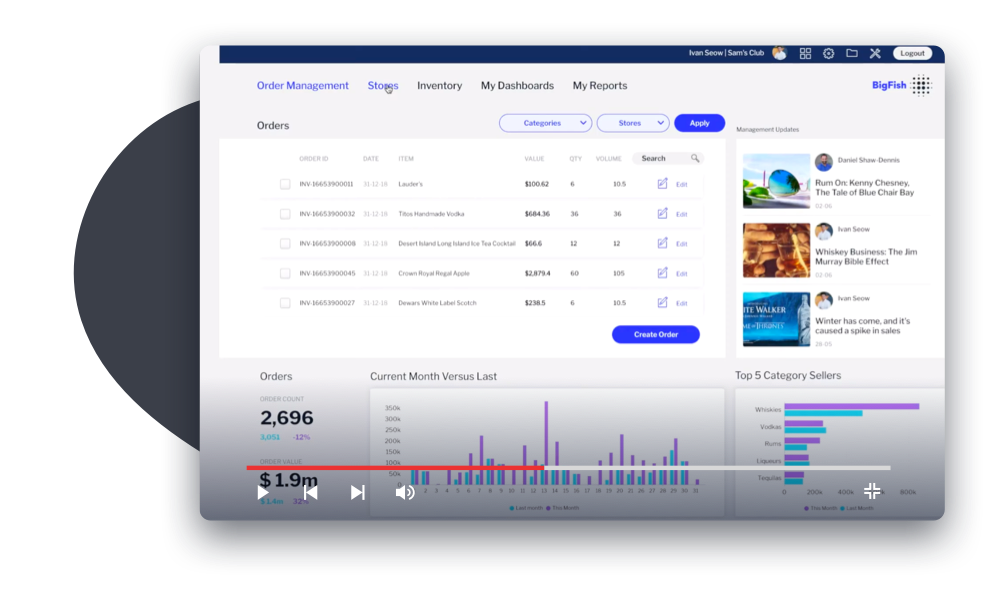Open the White Walker article thumbnail
986x606 pixels.
(x=776, y=319)
